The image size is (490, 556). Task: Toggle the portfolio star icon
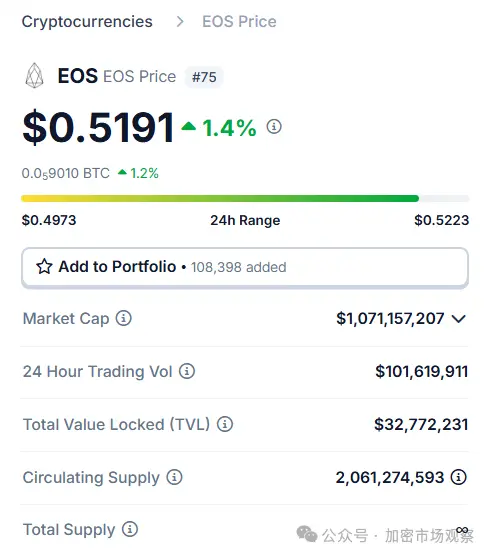pyautogui.click(x=44, y=267)
